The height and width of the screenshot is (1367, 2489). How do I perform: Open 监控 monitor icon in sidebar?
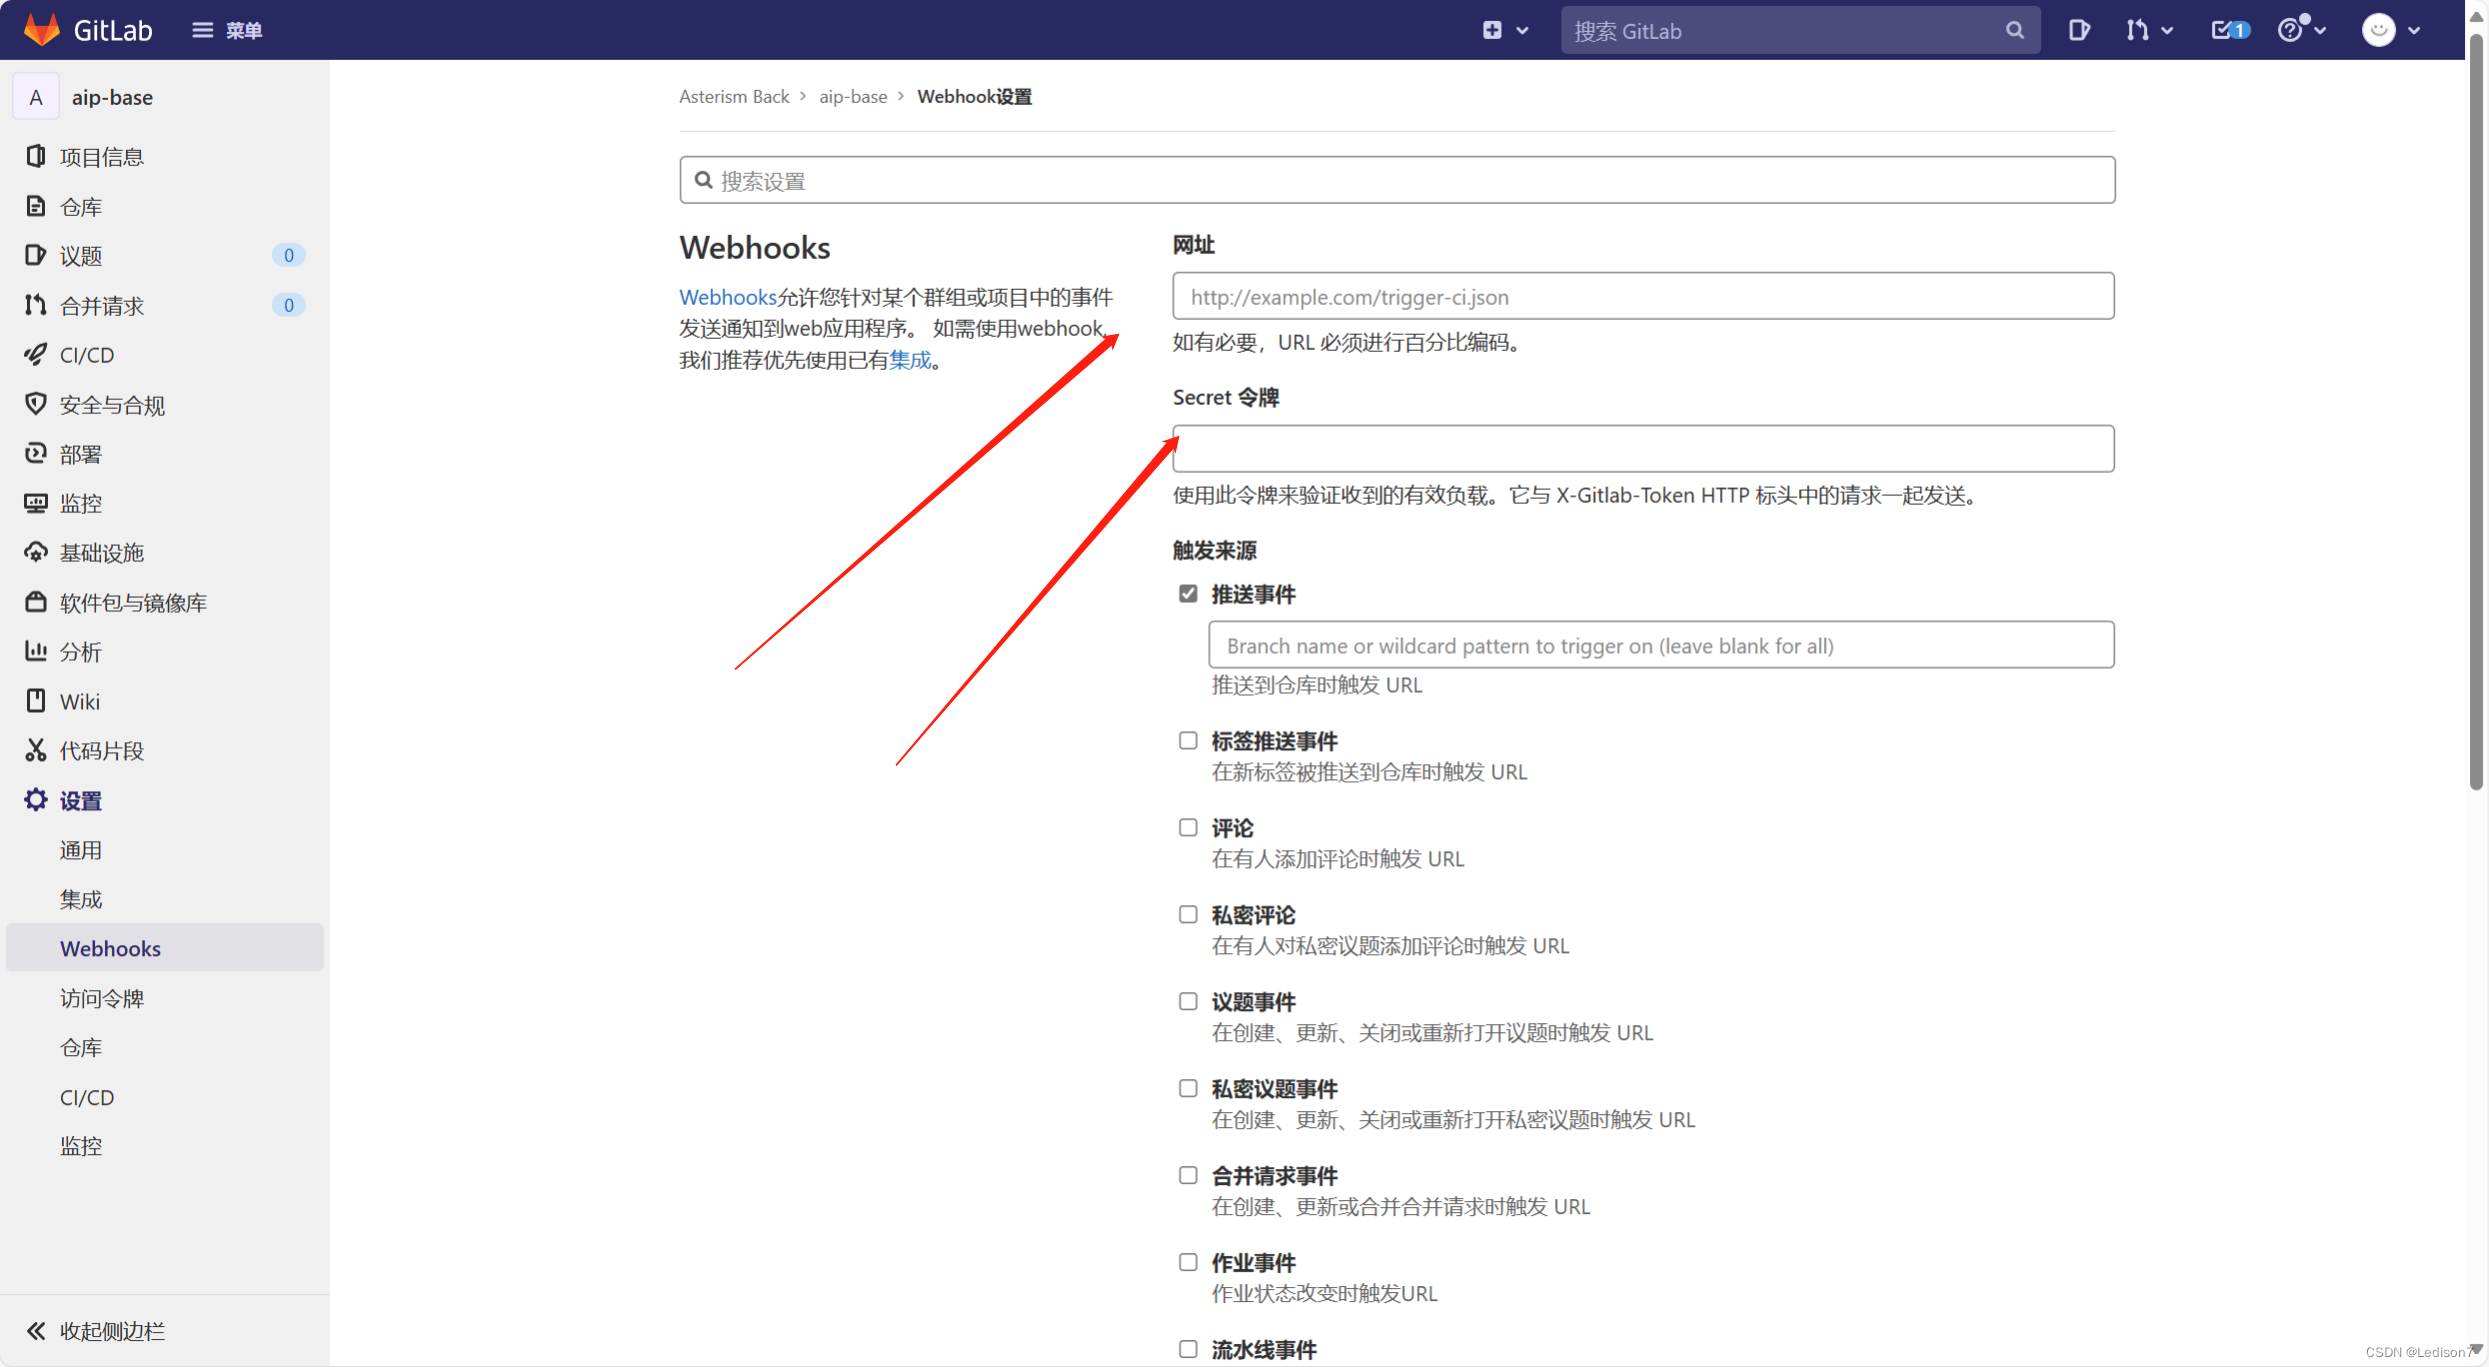click(x=36, y=503)
